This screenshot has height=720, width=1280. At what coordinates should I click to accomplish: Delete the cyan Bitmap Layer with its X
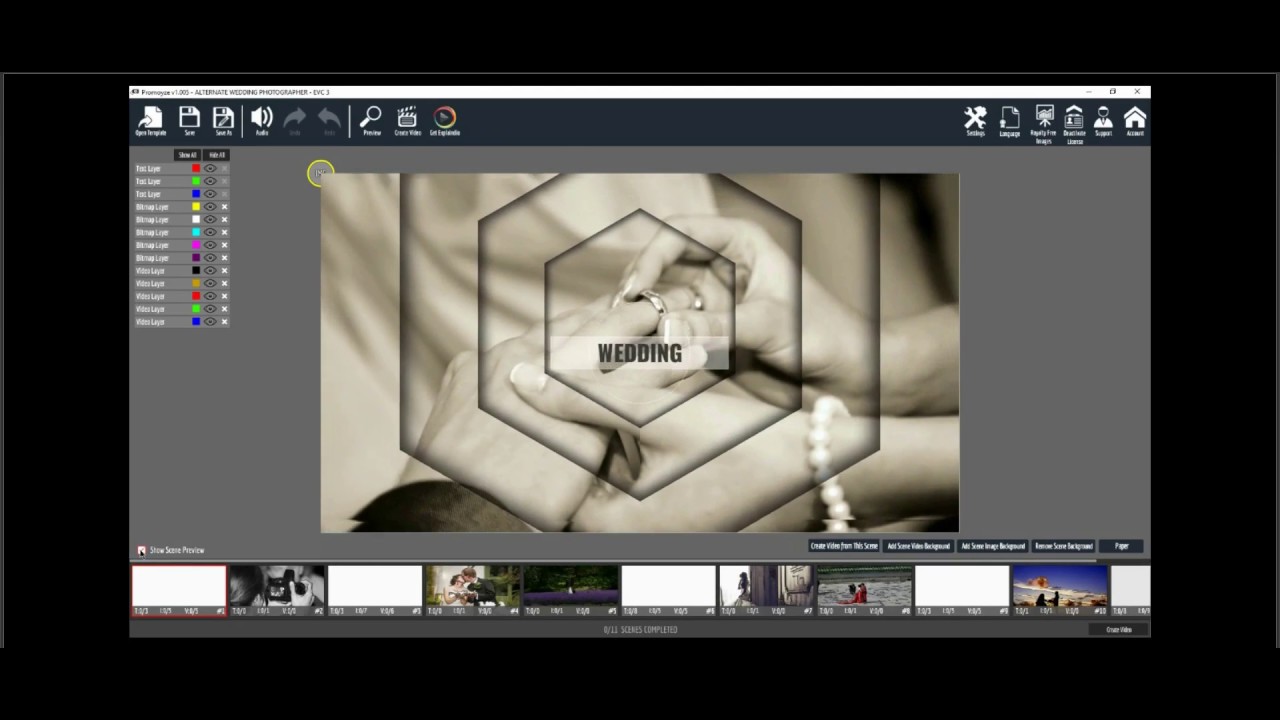click(x=224, y=232)
